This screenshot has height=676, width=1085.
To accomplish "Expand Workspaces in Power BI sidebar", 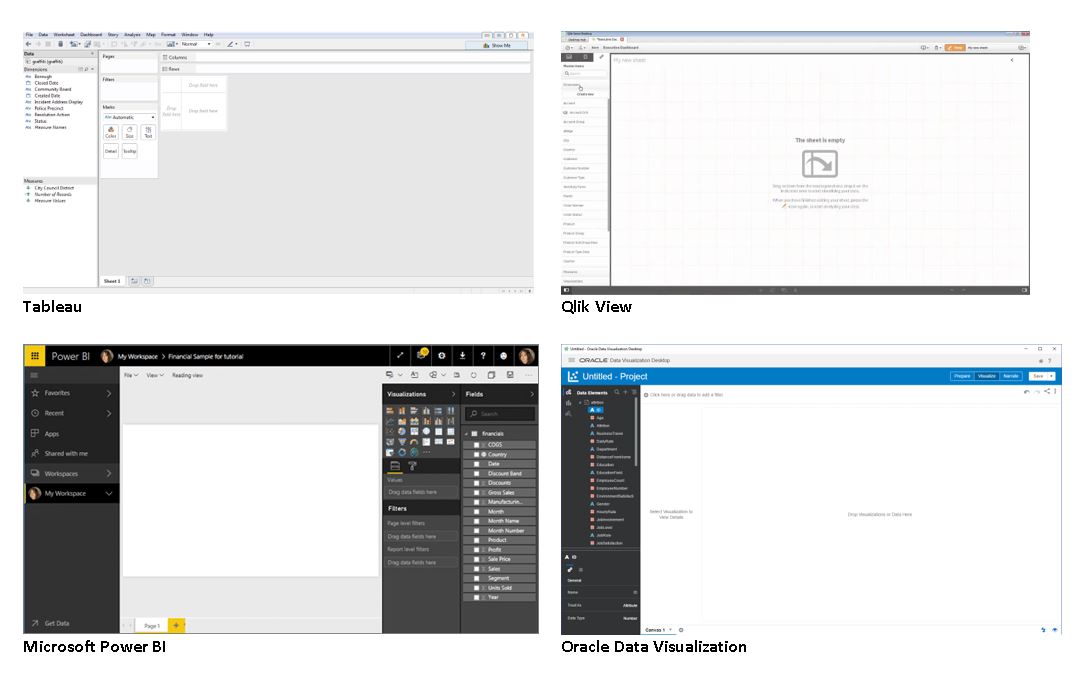I will tap(109, 474).
